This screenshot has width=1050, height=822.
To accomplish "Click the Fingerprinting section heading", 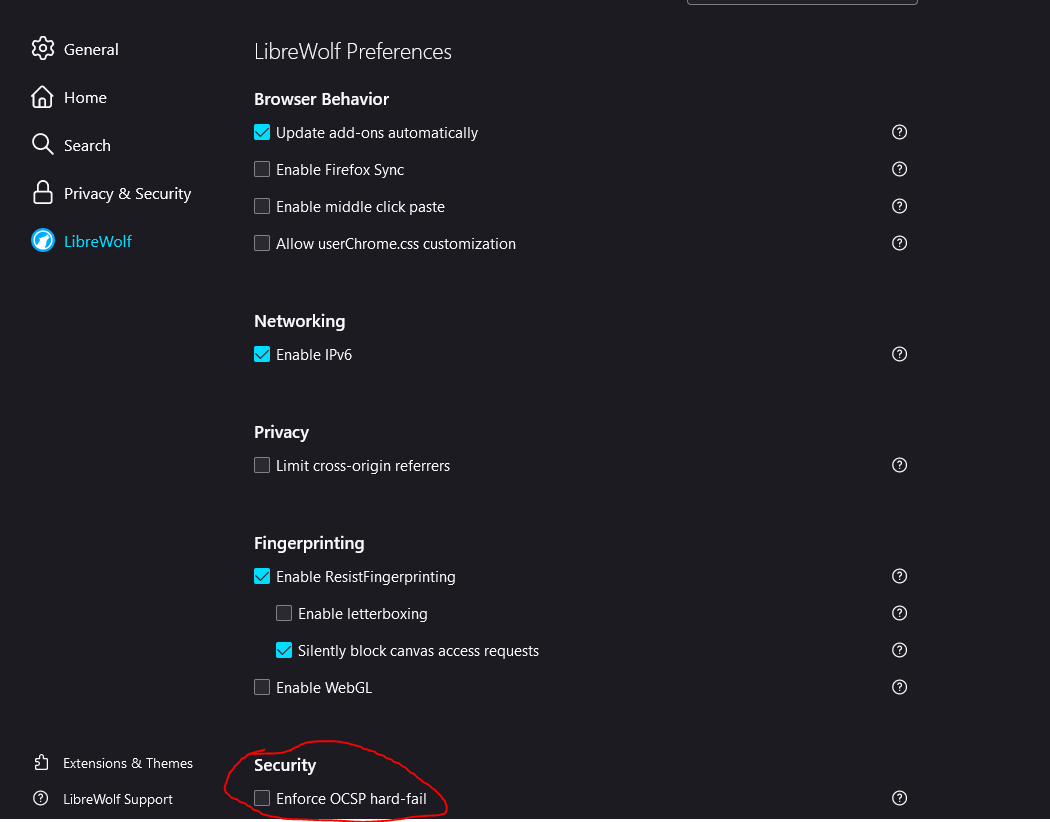I will tap(309, 543).
